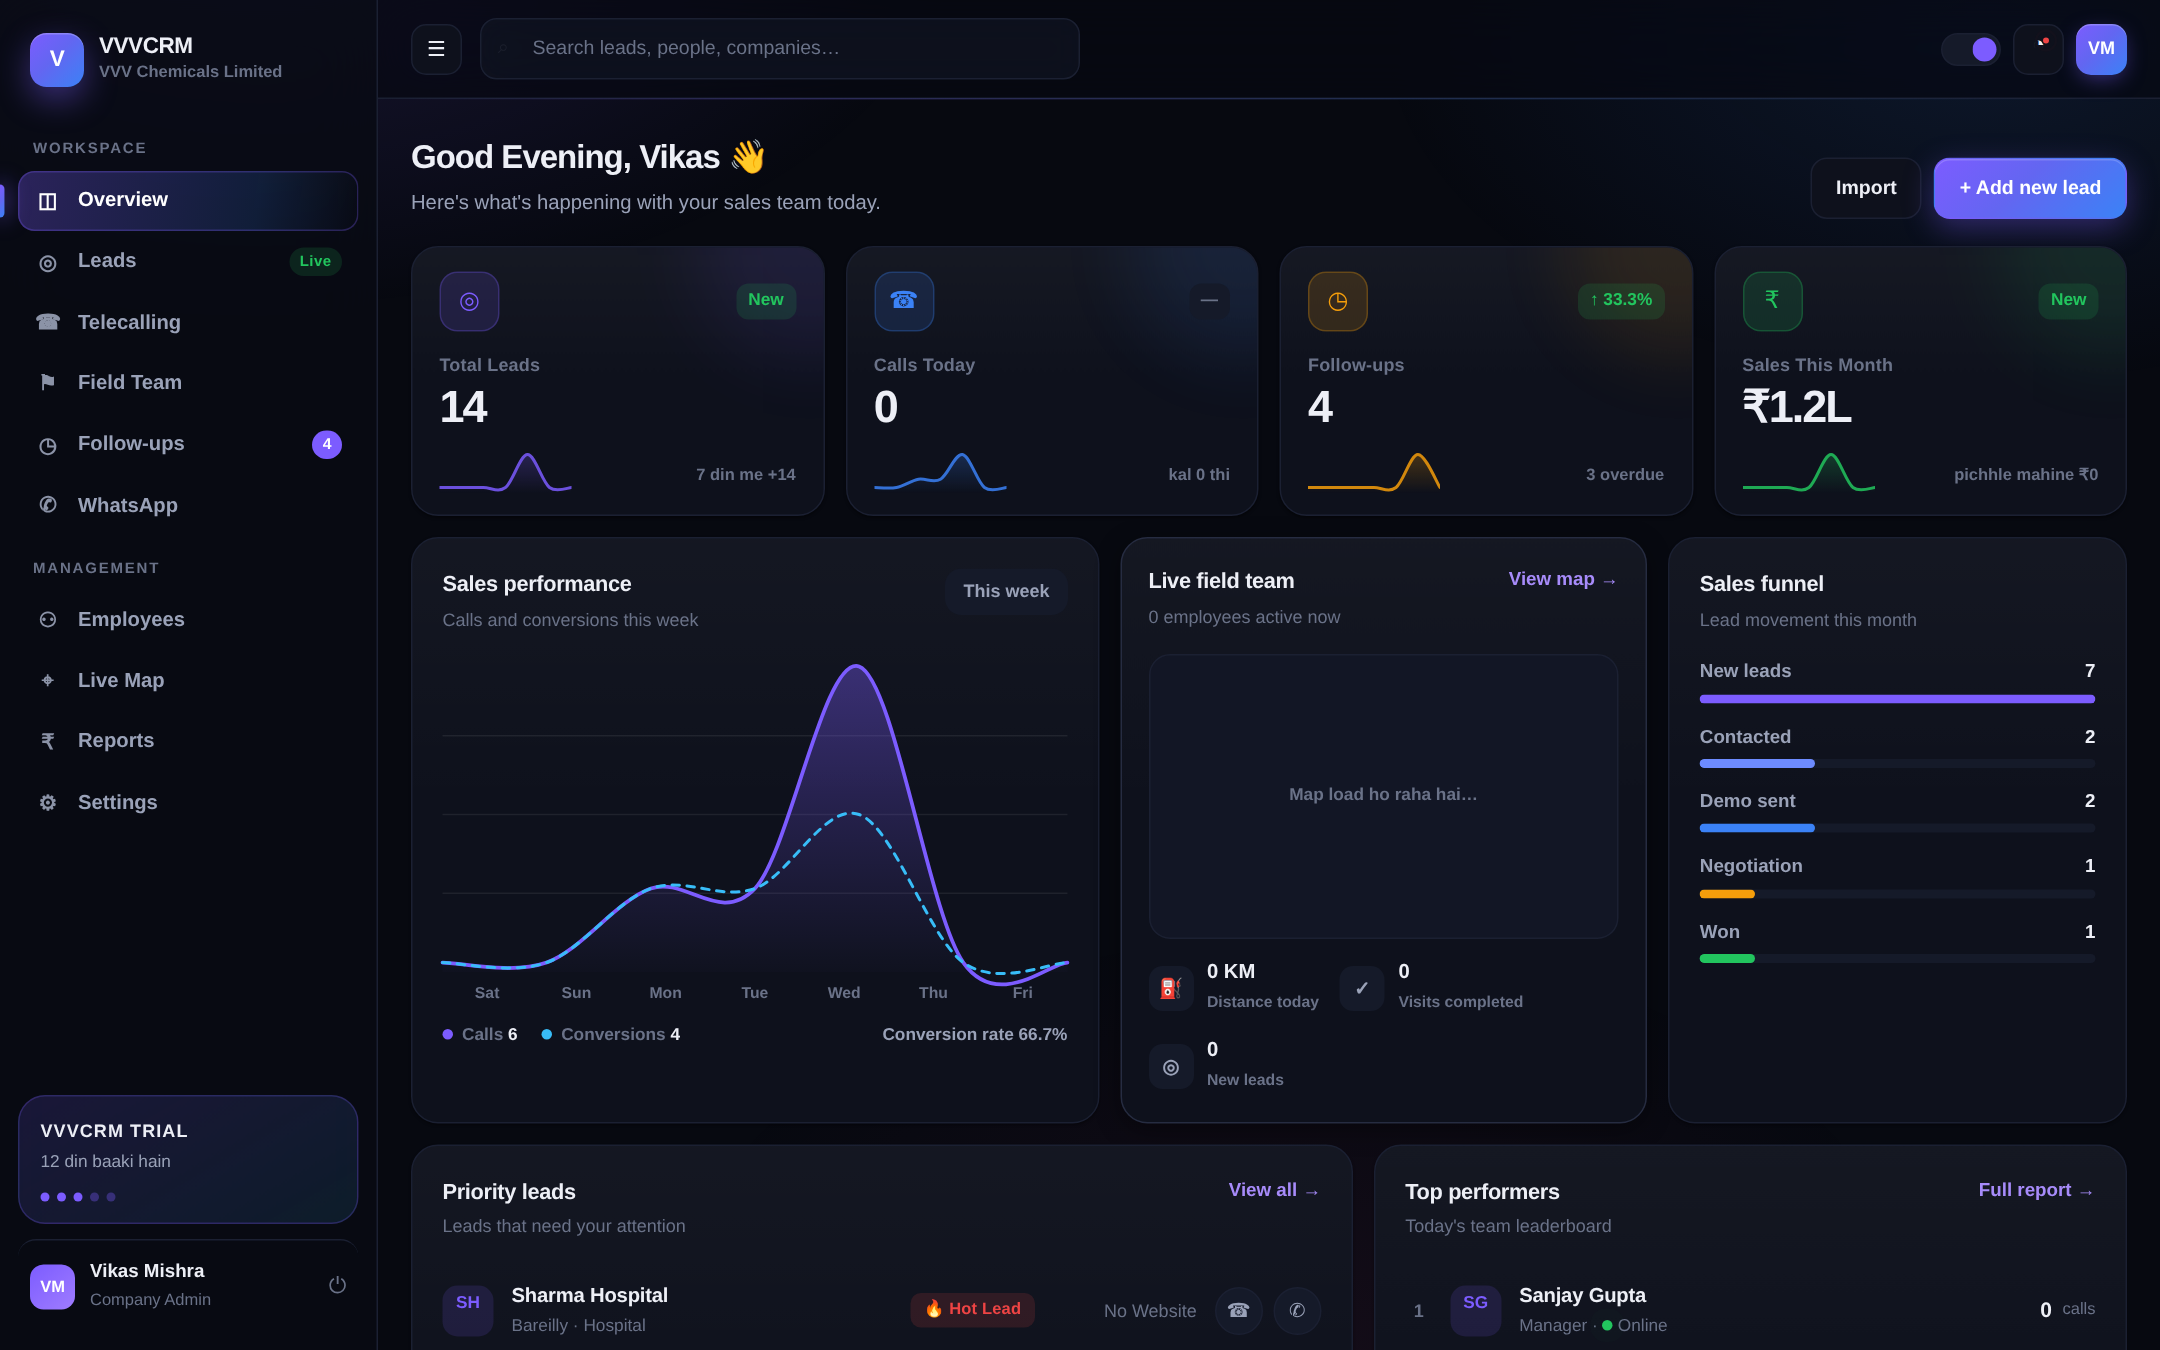2160x1350 pixels.
Task: Click the Import button
Action: [1866, 188]
